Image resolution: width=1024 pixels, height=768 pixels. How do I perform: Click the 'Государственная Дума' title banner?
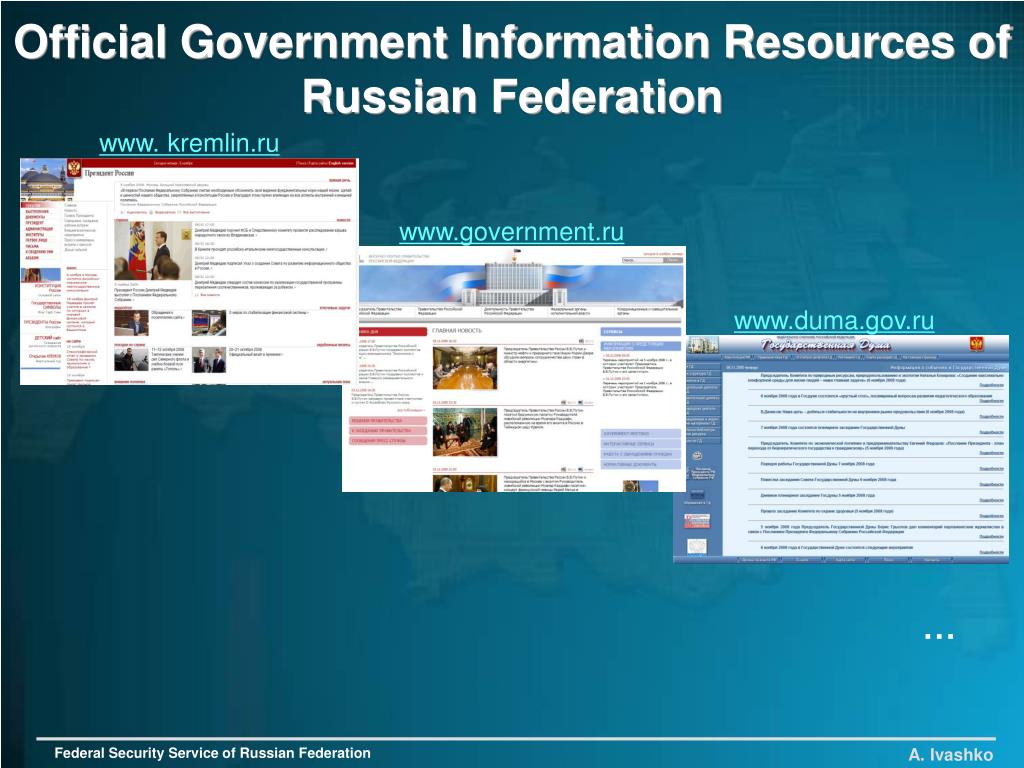(825, 345)
